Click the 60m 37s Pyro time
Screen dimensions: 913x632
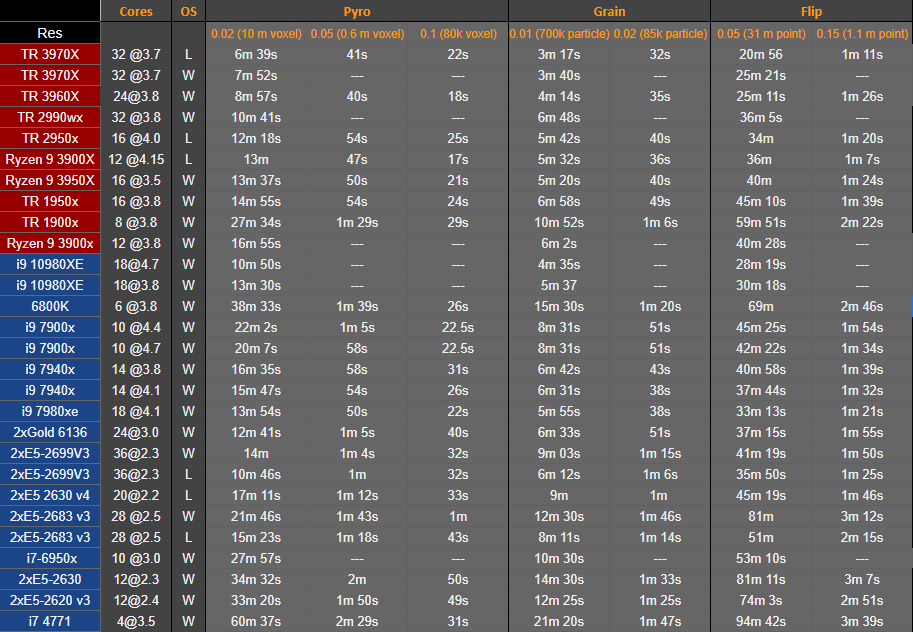coord(256,621)
